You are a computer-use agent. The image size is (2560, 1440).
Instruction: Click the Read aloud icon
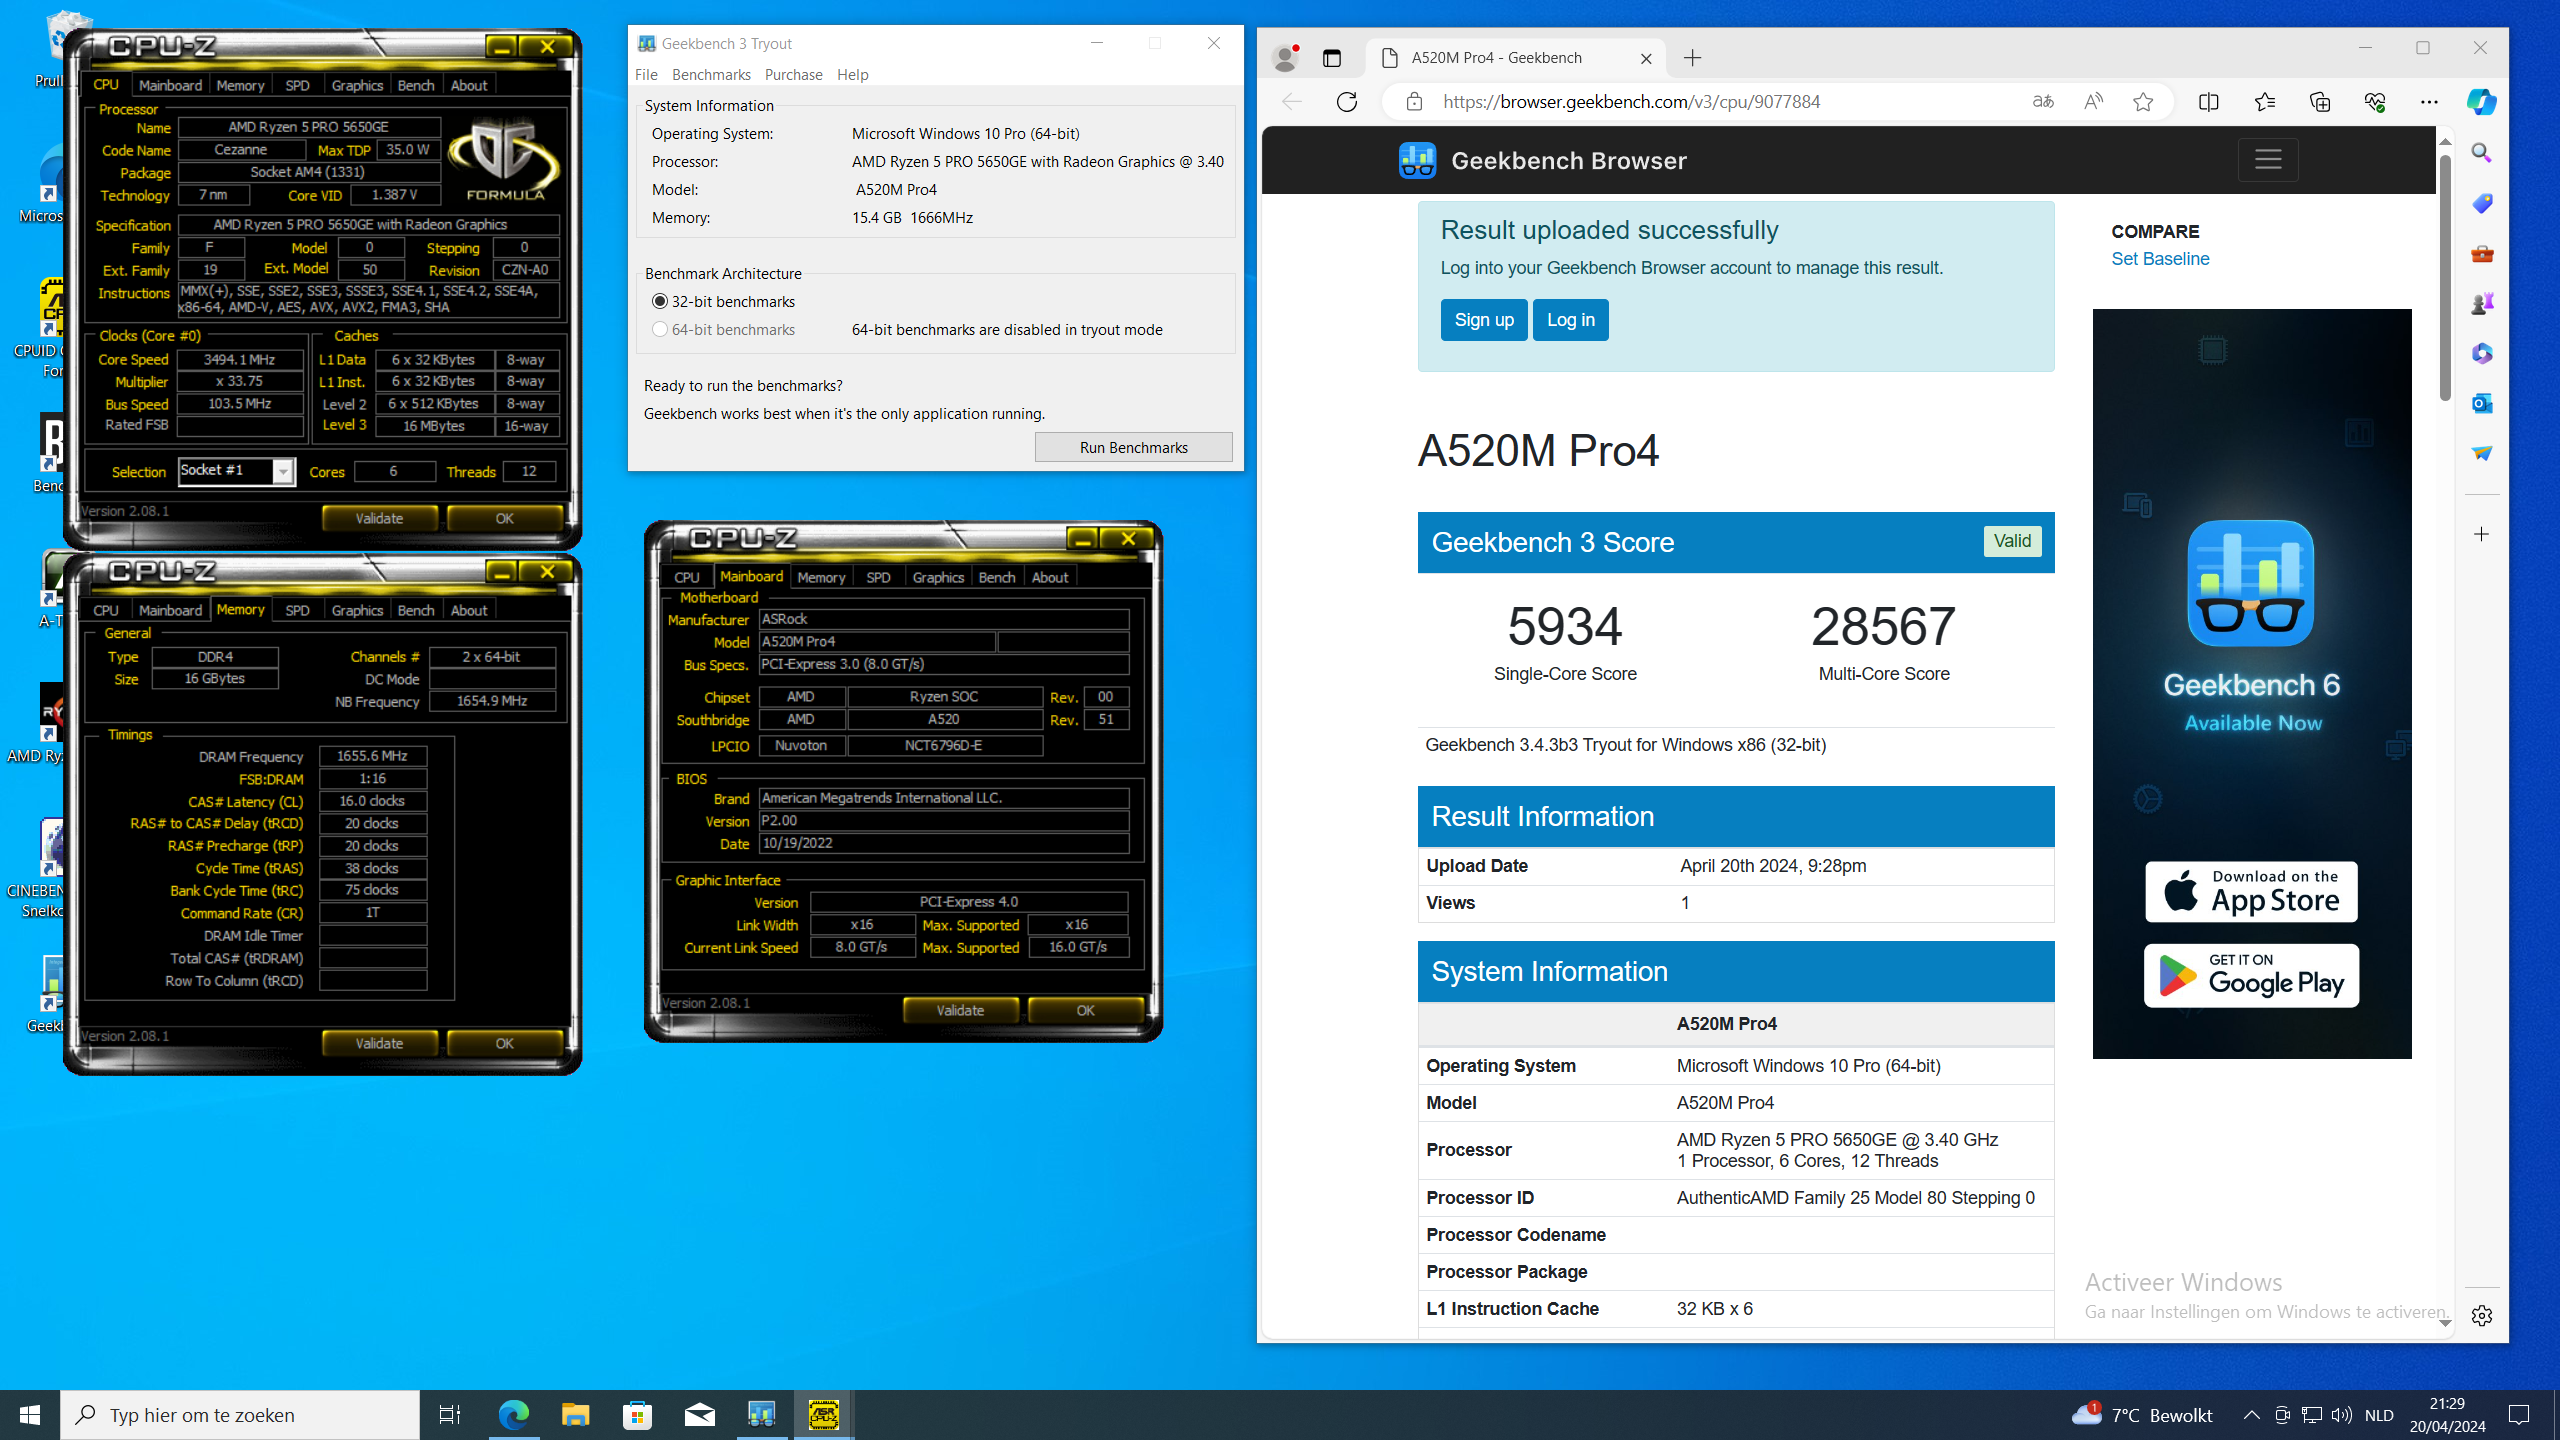coord(2093,102)
